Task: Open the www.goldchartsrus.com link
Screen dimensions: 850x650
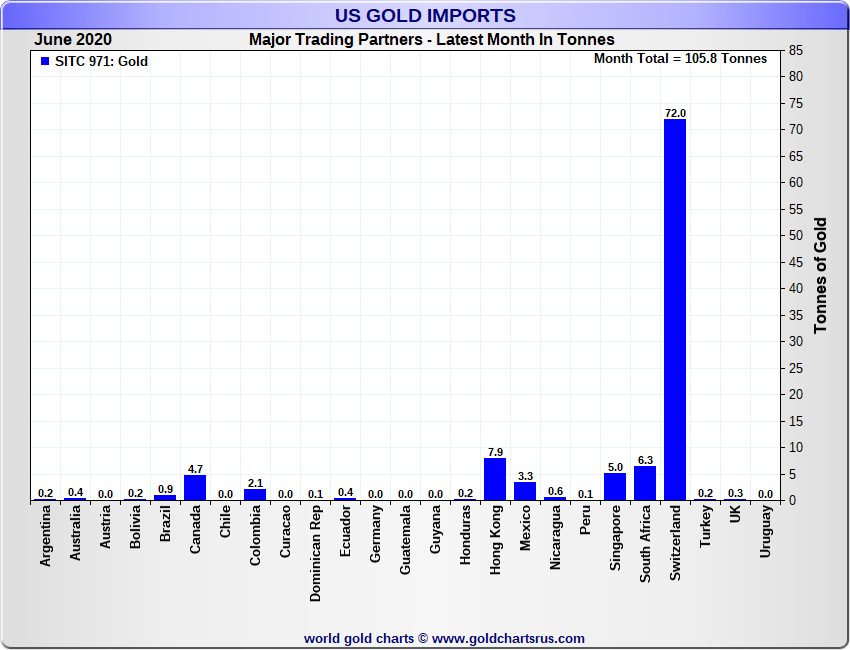Action: (508, 639)
